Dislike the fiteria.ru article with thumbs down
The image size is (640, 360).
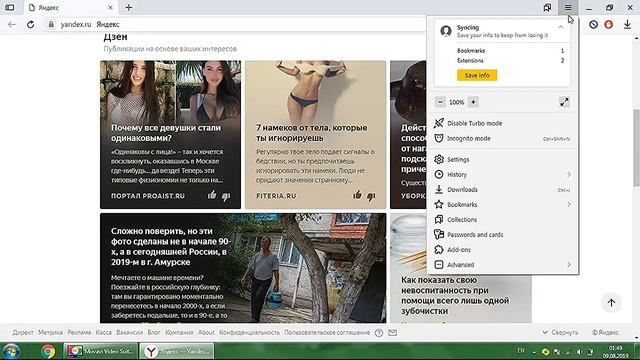pyautogui.click(x=371, y=196)
